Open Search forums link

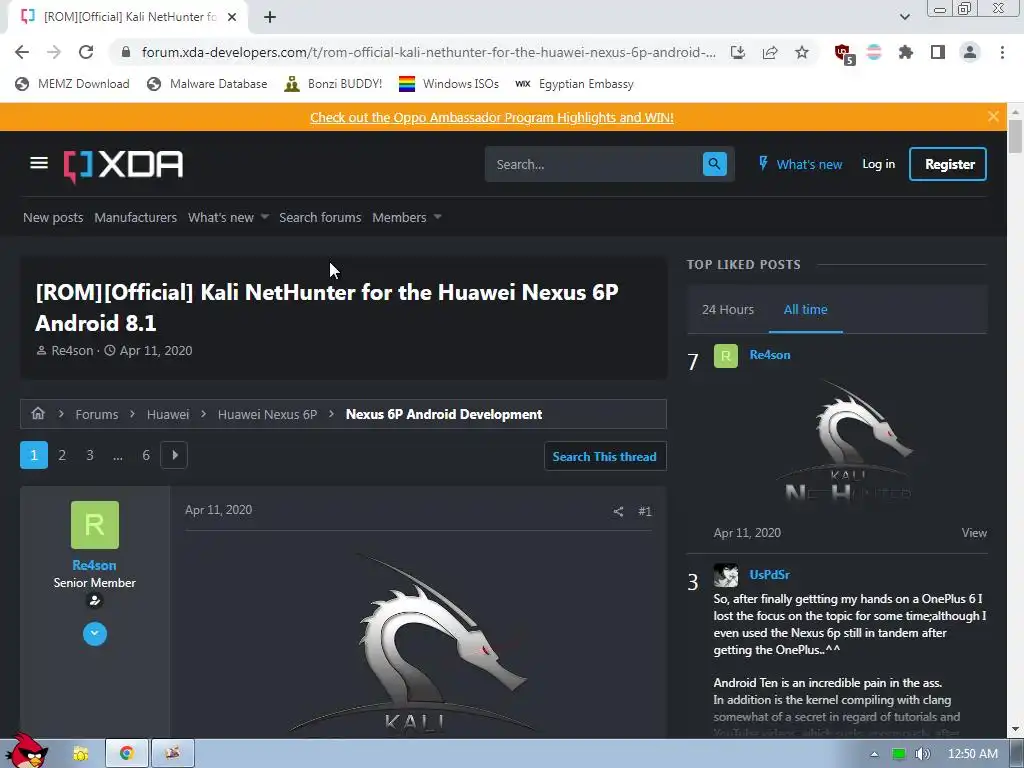click(320, 217)
